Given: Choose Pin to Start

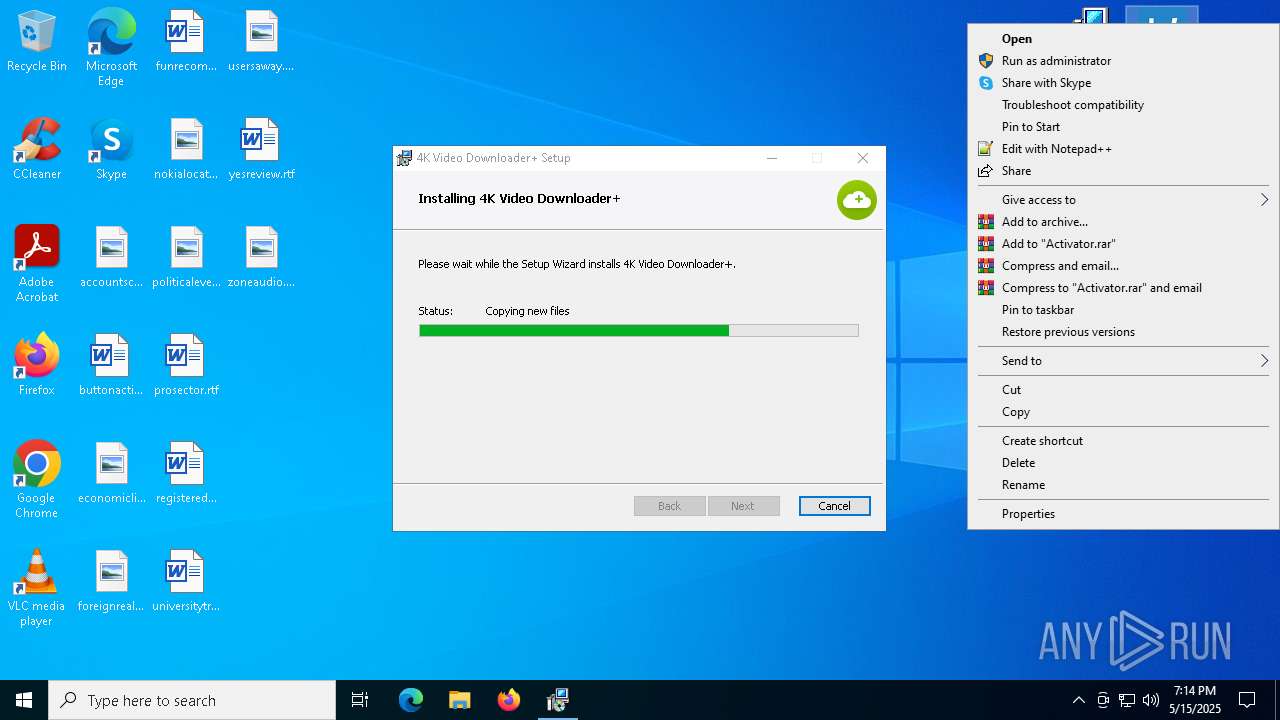Looking at the screenshot, I should point(1123,127).
